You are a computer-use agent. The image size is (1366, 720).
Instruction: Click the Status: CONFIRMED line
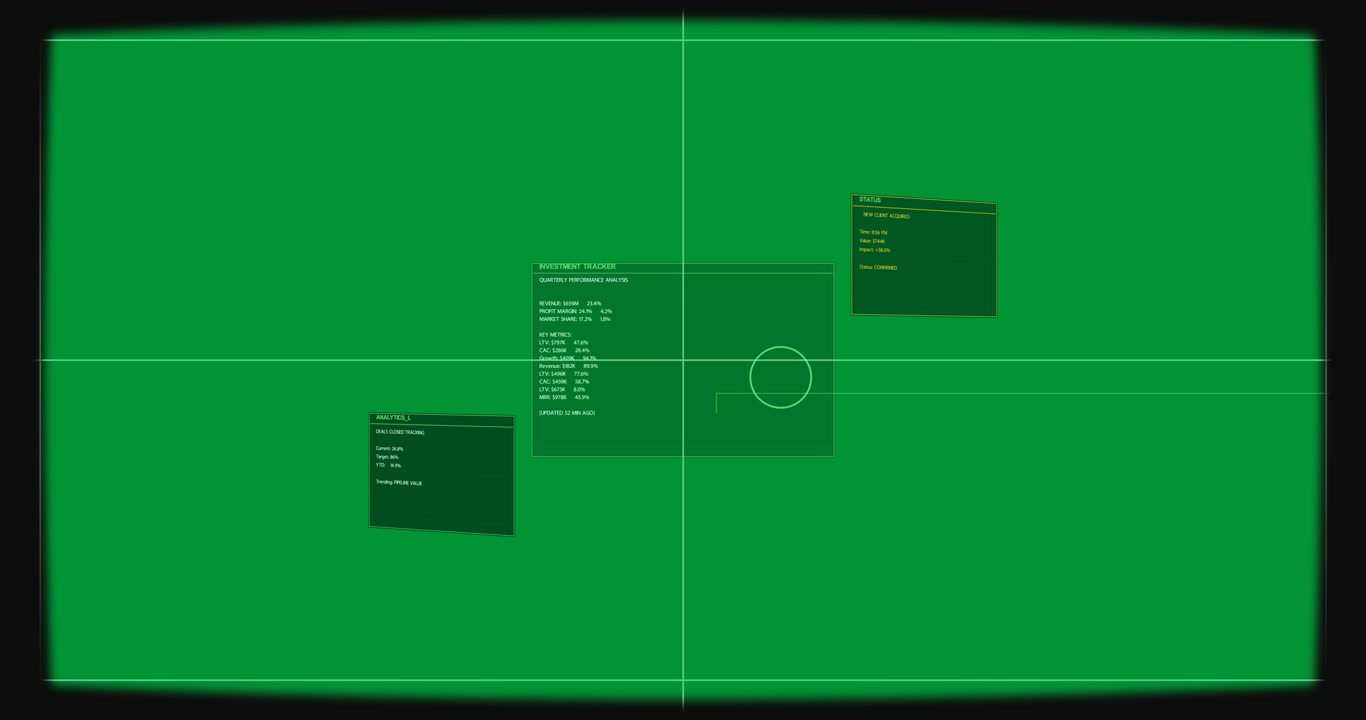click(878, 268)
